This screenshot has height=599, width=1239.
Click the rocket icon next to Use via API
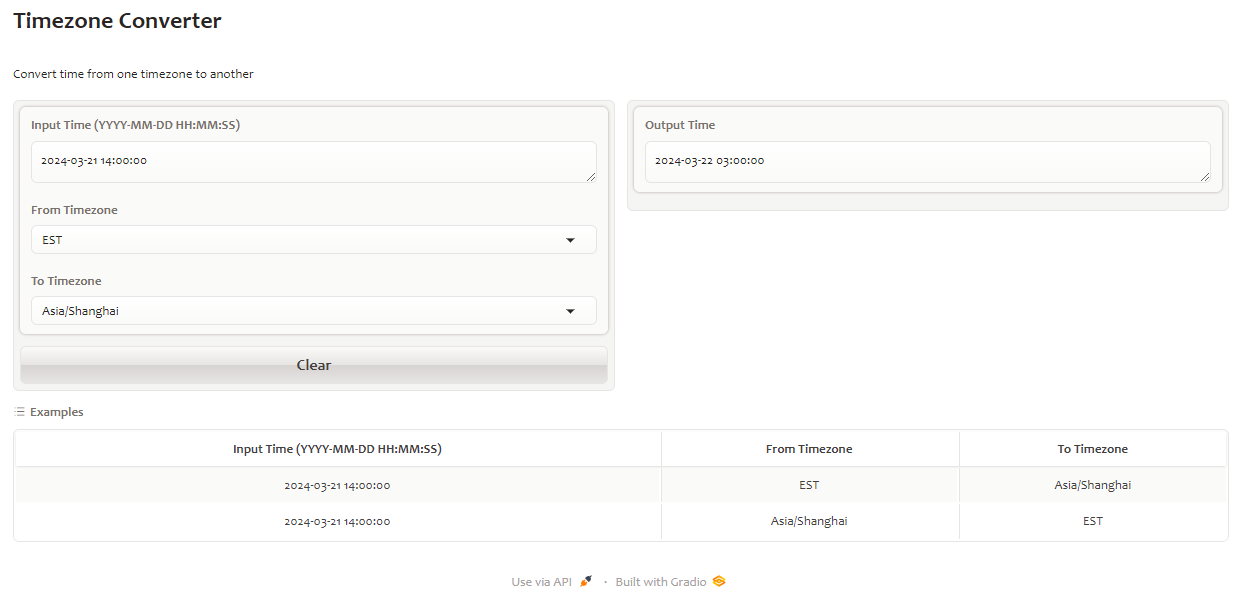tap(586, 581)
